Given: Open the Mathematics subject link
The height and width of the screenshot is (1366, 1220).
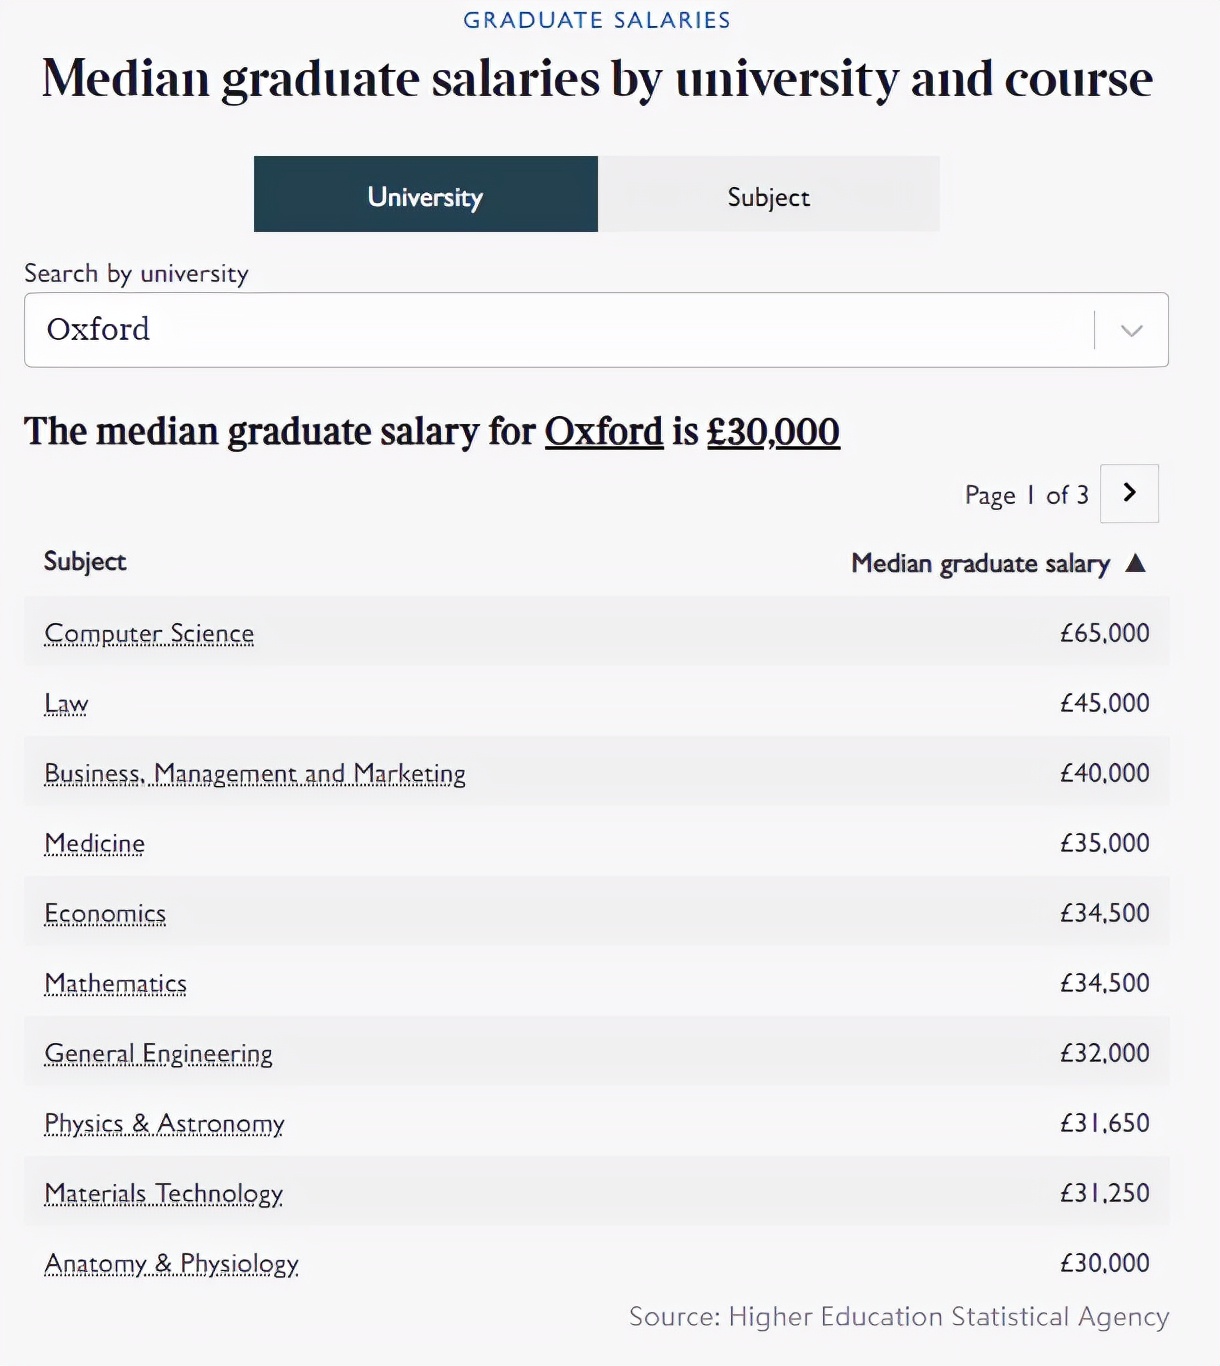Looking at the screenshot, I should point(114,983).
